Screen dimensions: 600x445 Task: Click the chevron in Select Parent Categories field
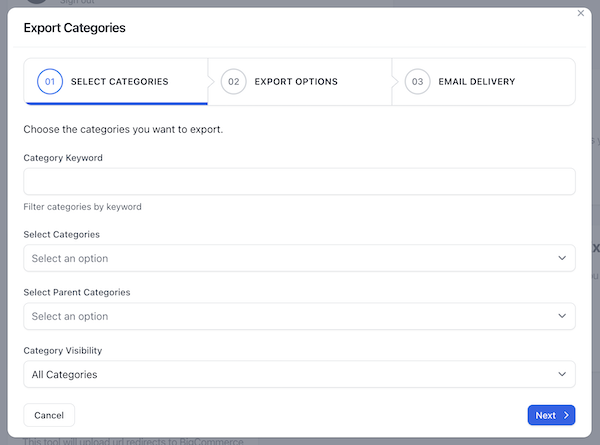(x=562, y=316)
